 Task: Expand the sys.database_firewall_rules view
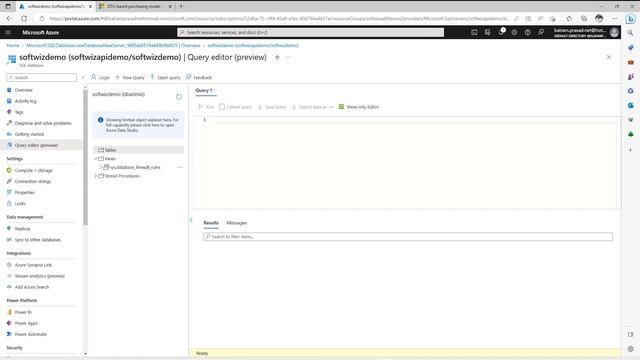click(101, 167)
